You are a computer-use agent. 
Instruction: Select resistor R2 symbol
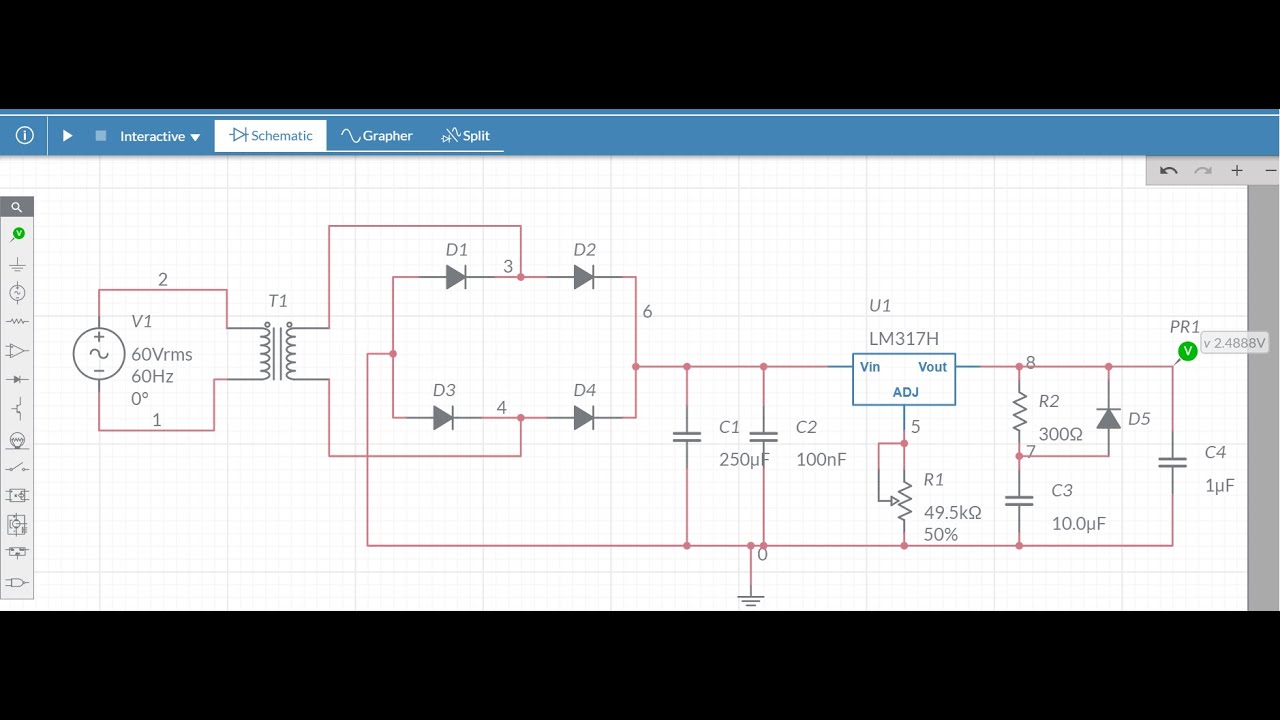[x=1019, y=411]
